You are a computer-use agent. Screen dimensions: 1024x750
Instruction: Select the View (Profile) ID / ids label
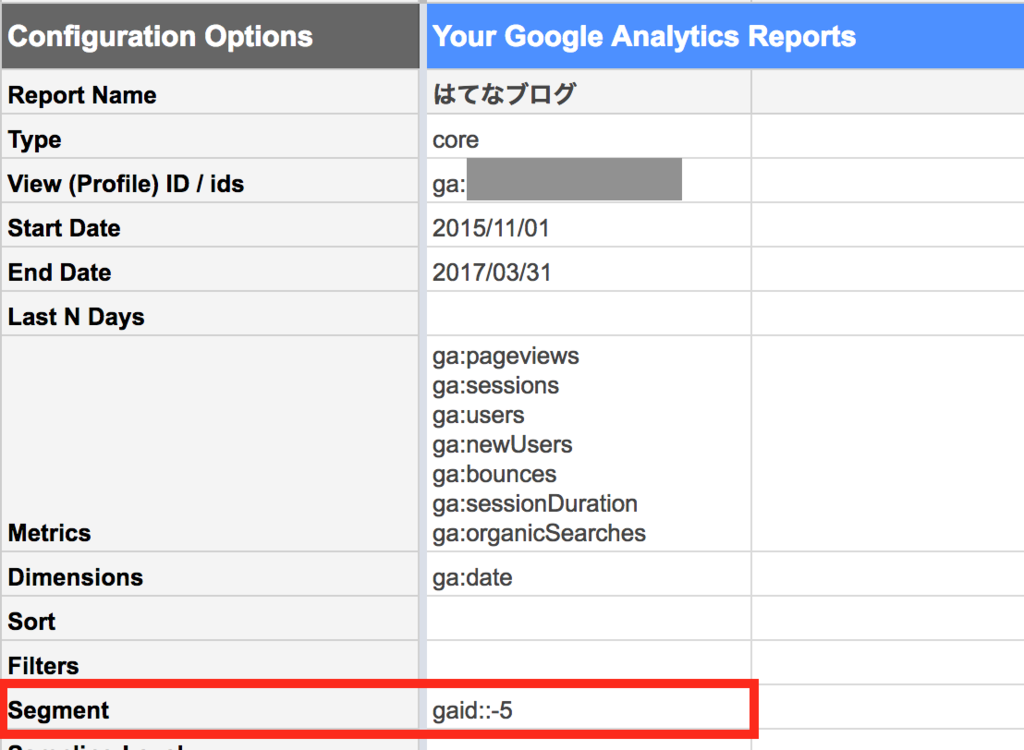point(210,184)
